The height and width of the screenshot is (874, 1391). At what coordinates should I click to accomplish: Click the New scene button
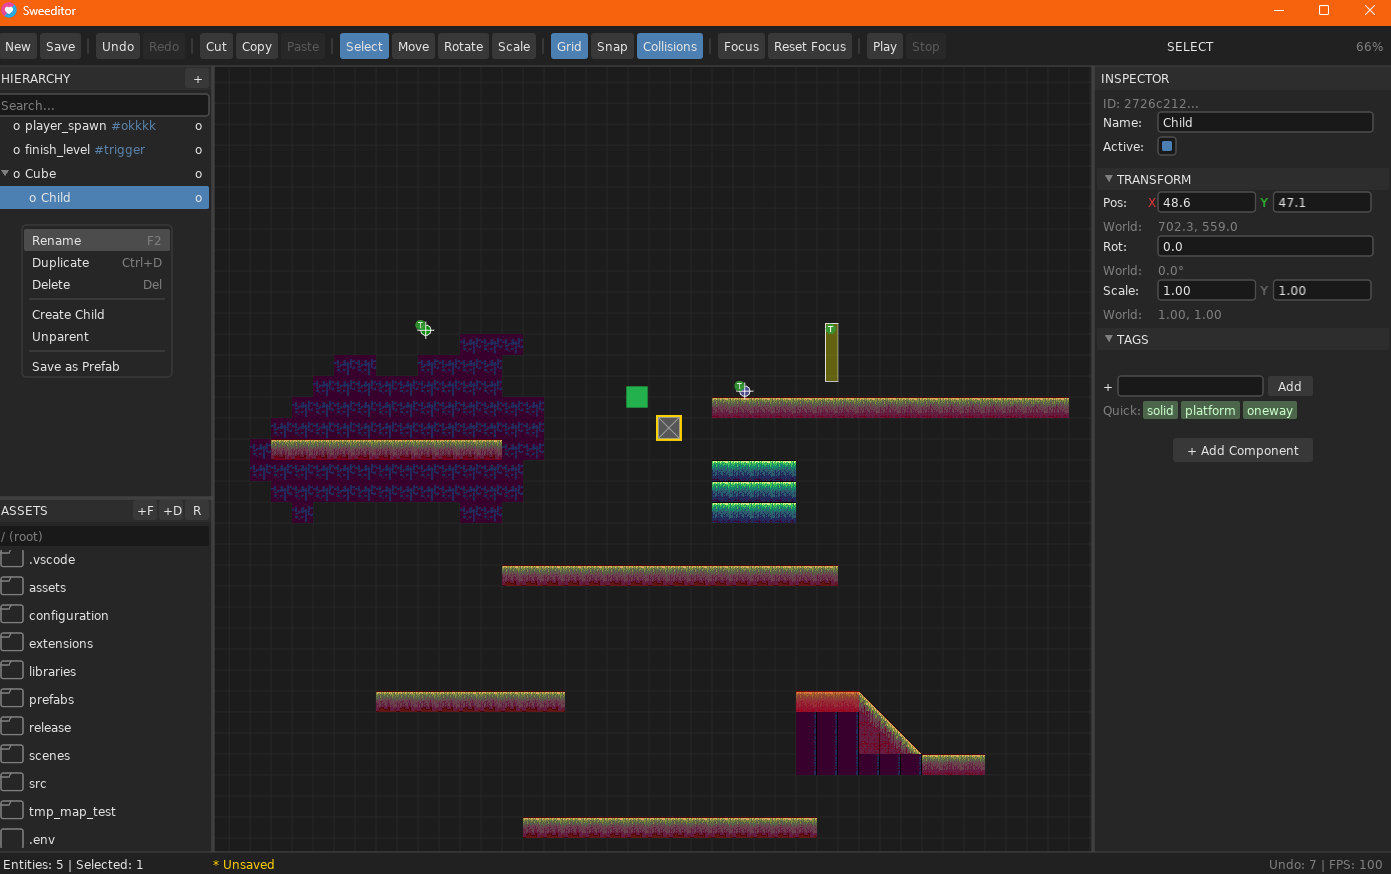coord(18,47)
